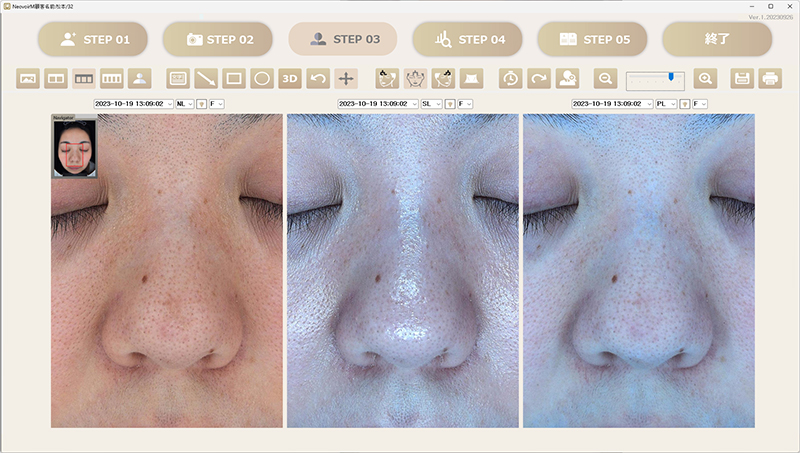Expand the SL light mode dropdown
Image resolution: width=800 pixels, height=453 pixels.
click(431, 103)
